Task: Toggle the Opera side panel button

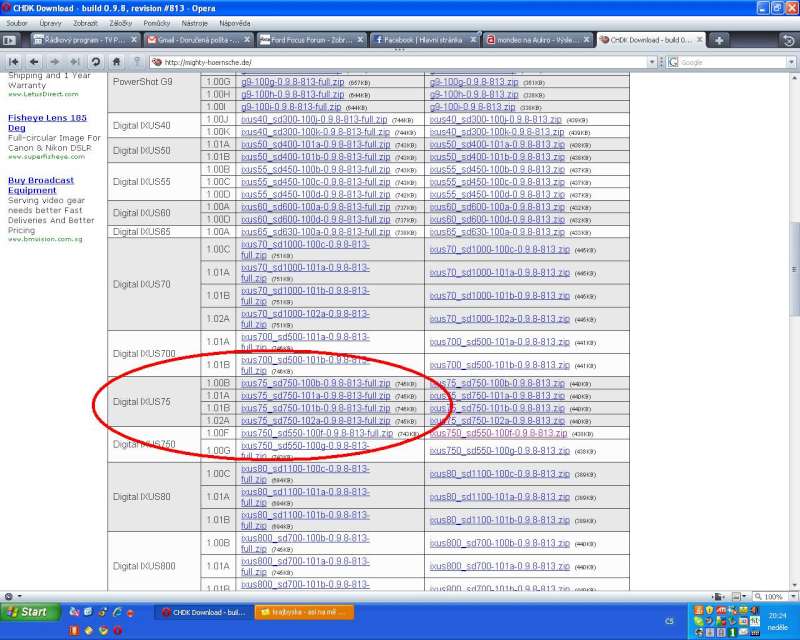Action: coord(10,40)
